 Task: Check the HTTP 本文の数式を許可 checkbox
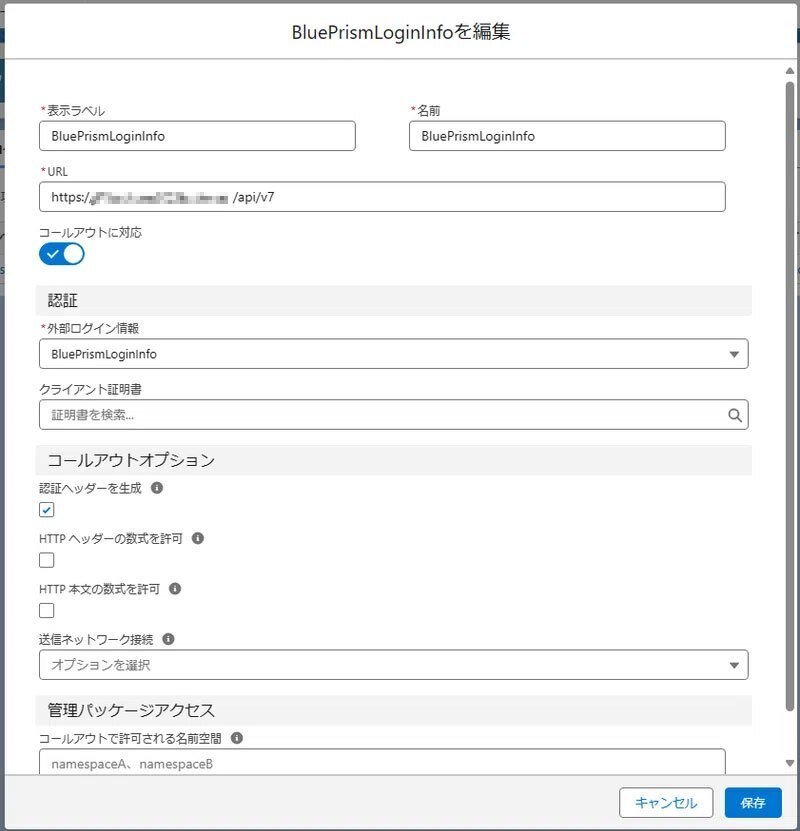47,611
